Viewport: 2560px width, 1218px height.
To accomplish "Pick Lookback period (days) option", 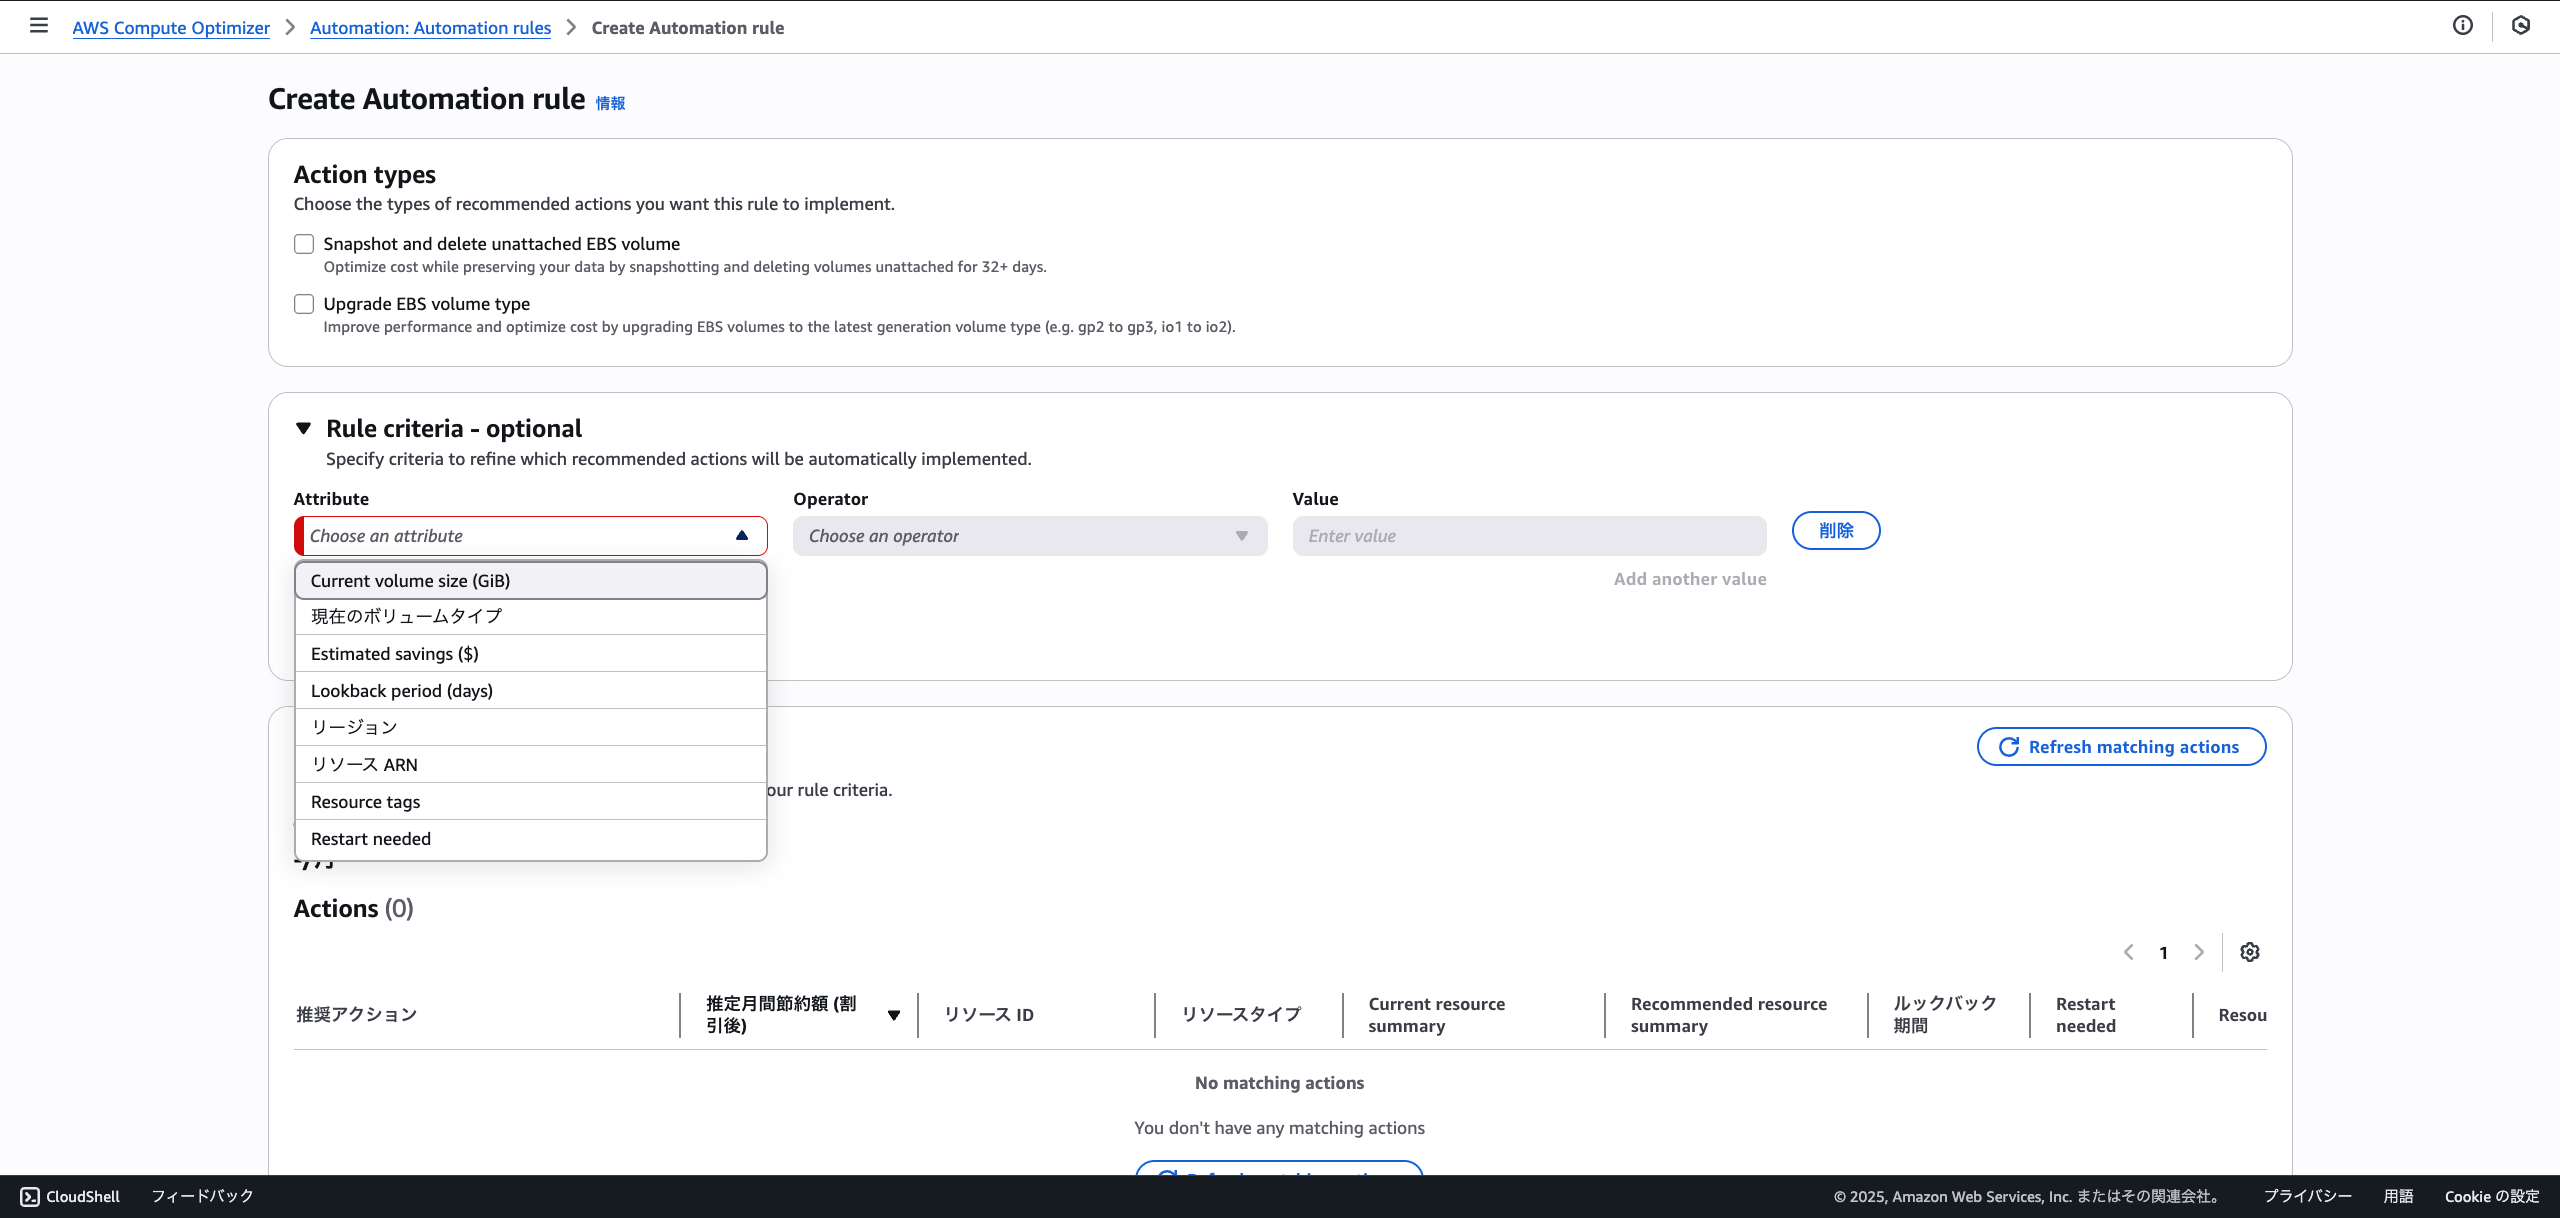I will tap(402, 691).
